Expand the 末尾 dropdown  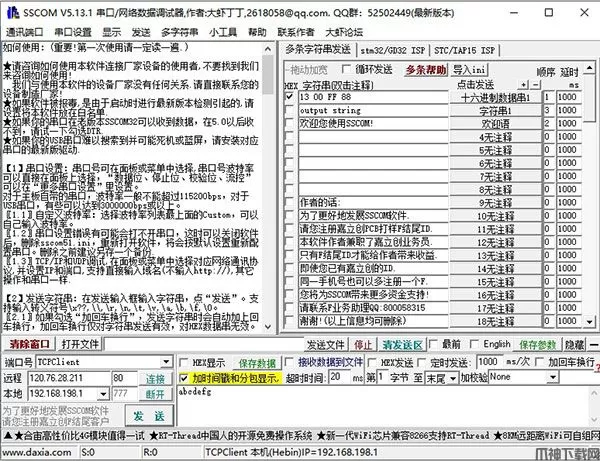tap(453, 378)
